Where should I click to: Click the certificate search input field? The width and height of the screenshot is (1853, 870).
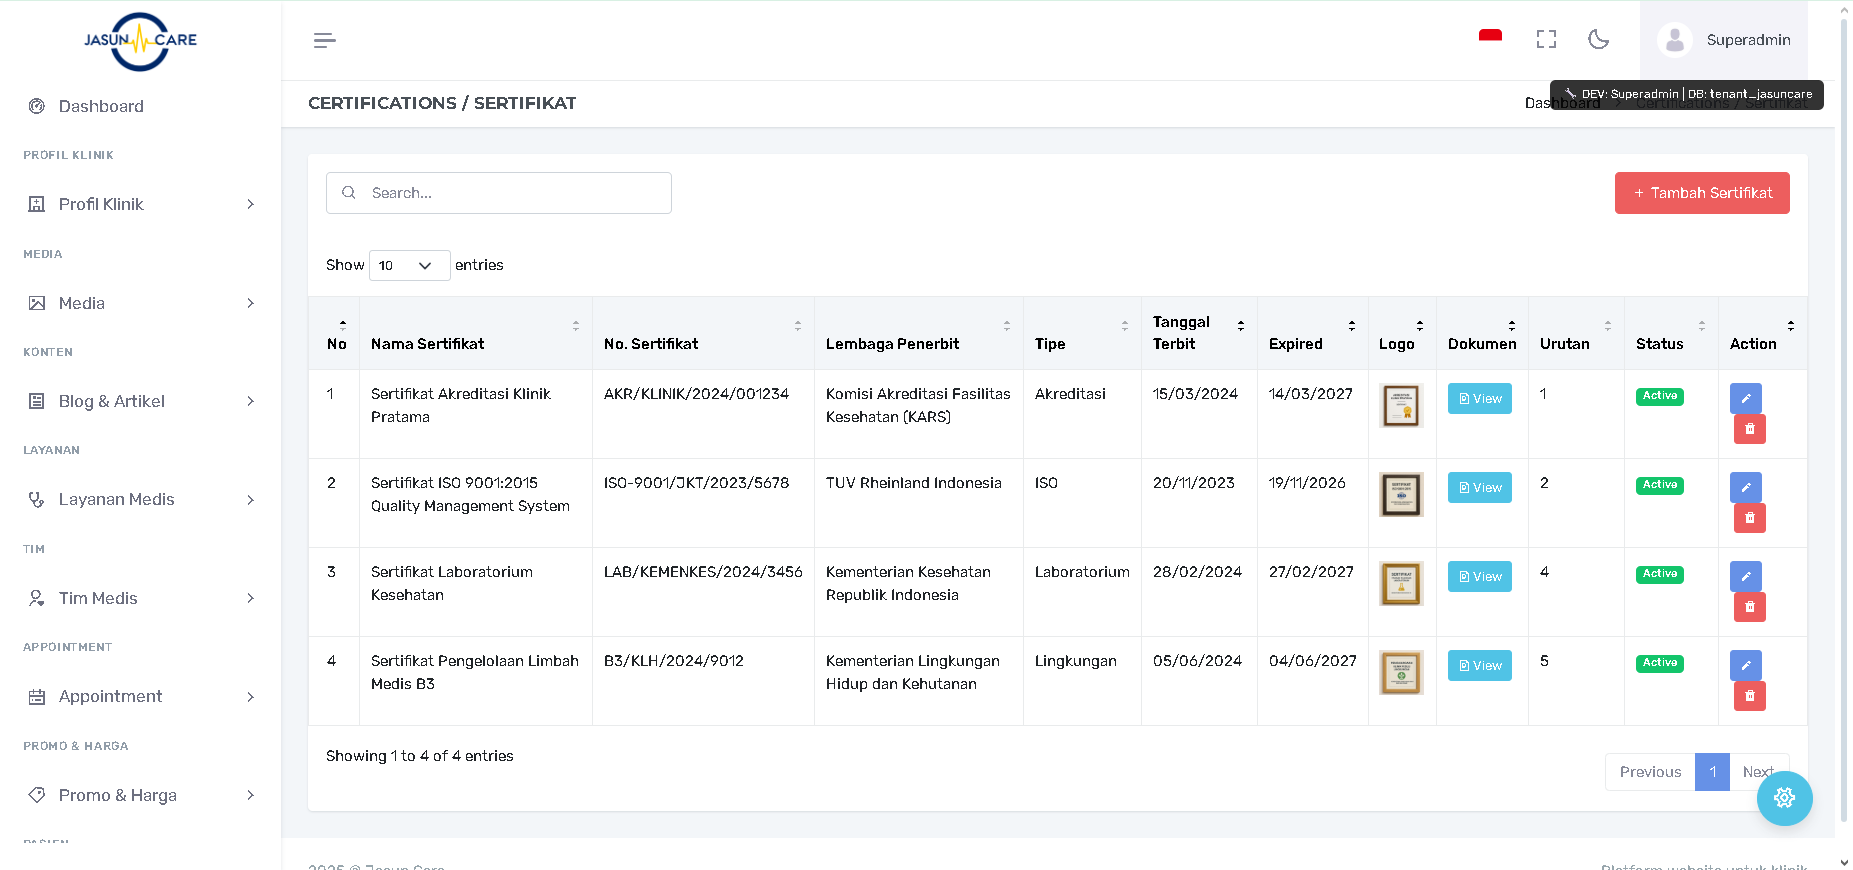pos(498,193)
